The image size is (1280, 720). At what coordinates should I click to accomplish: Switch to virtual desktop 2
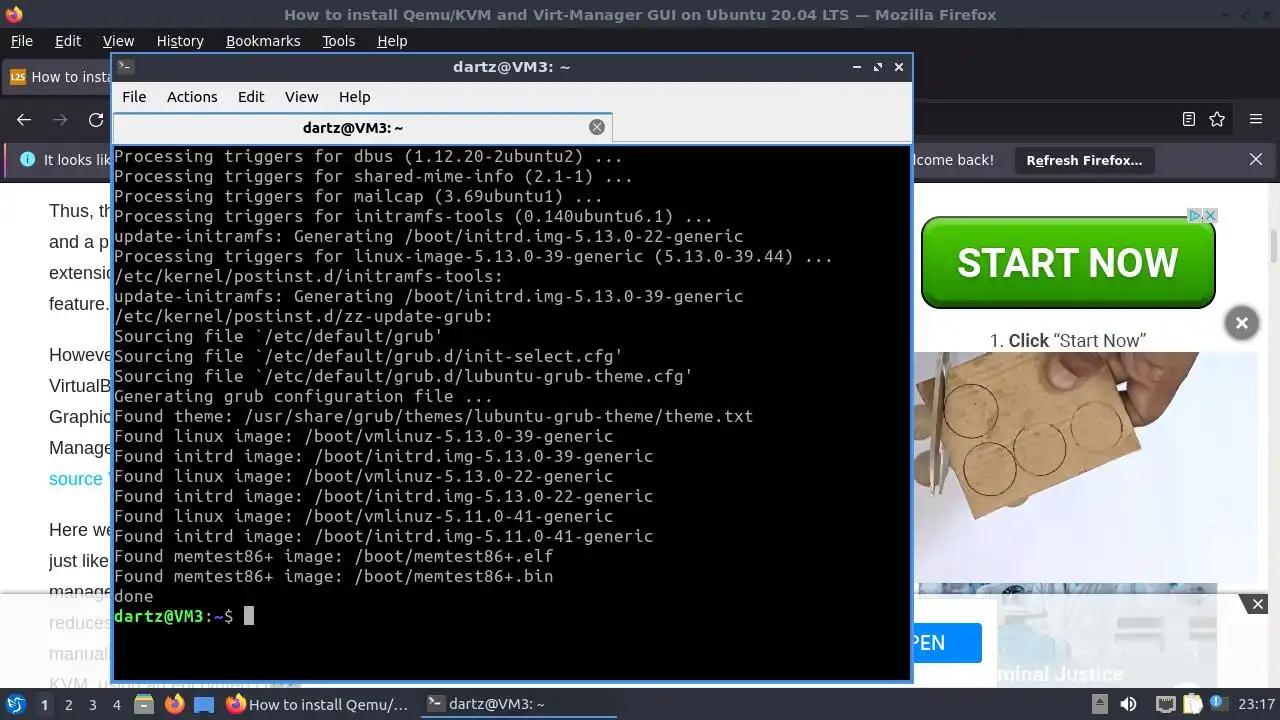point(68,705)
